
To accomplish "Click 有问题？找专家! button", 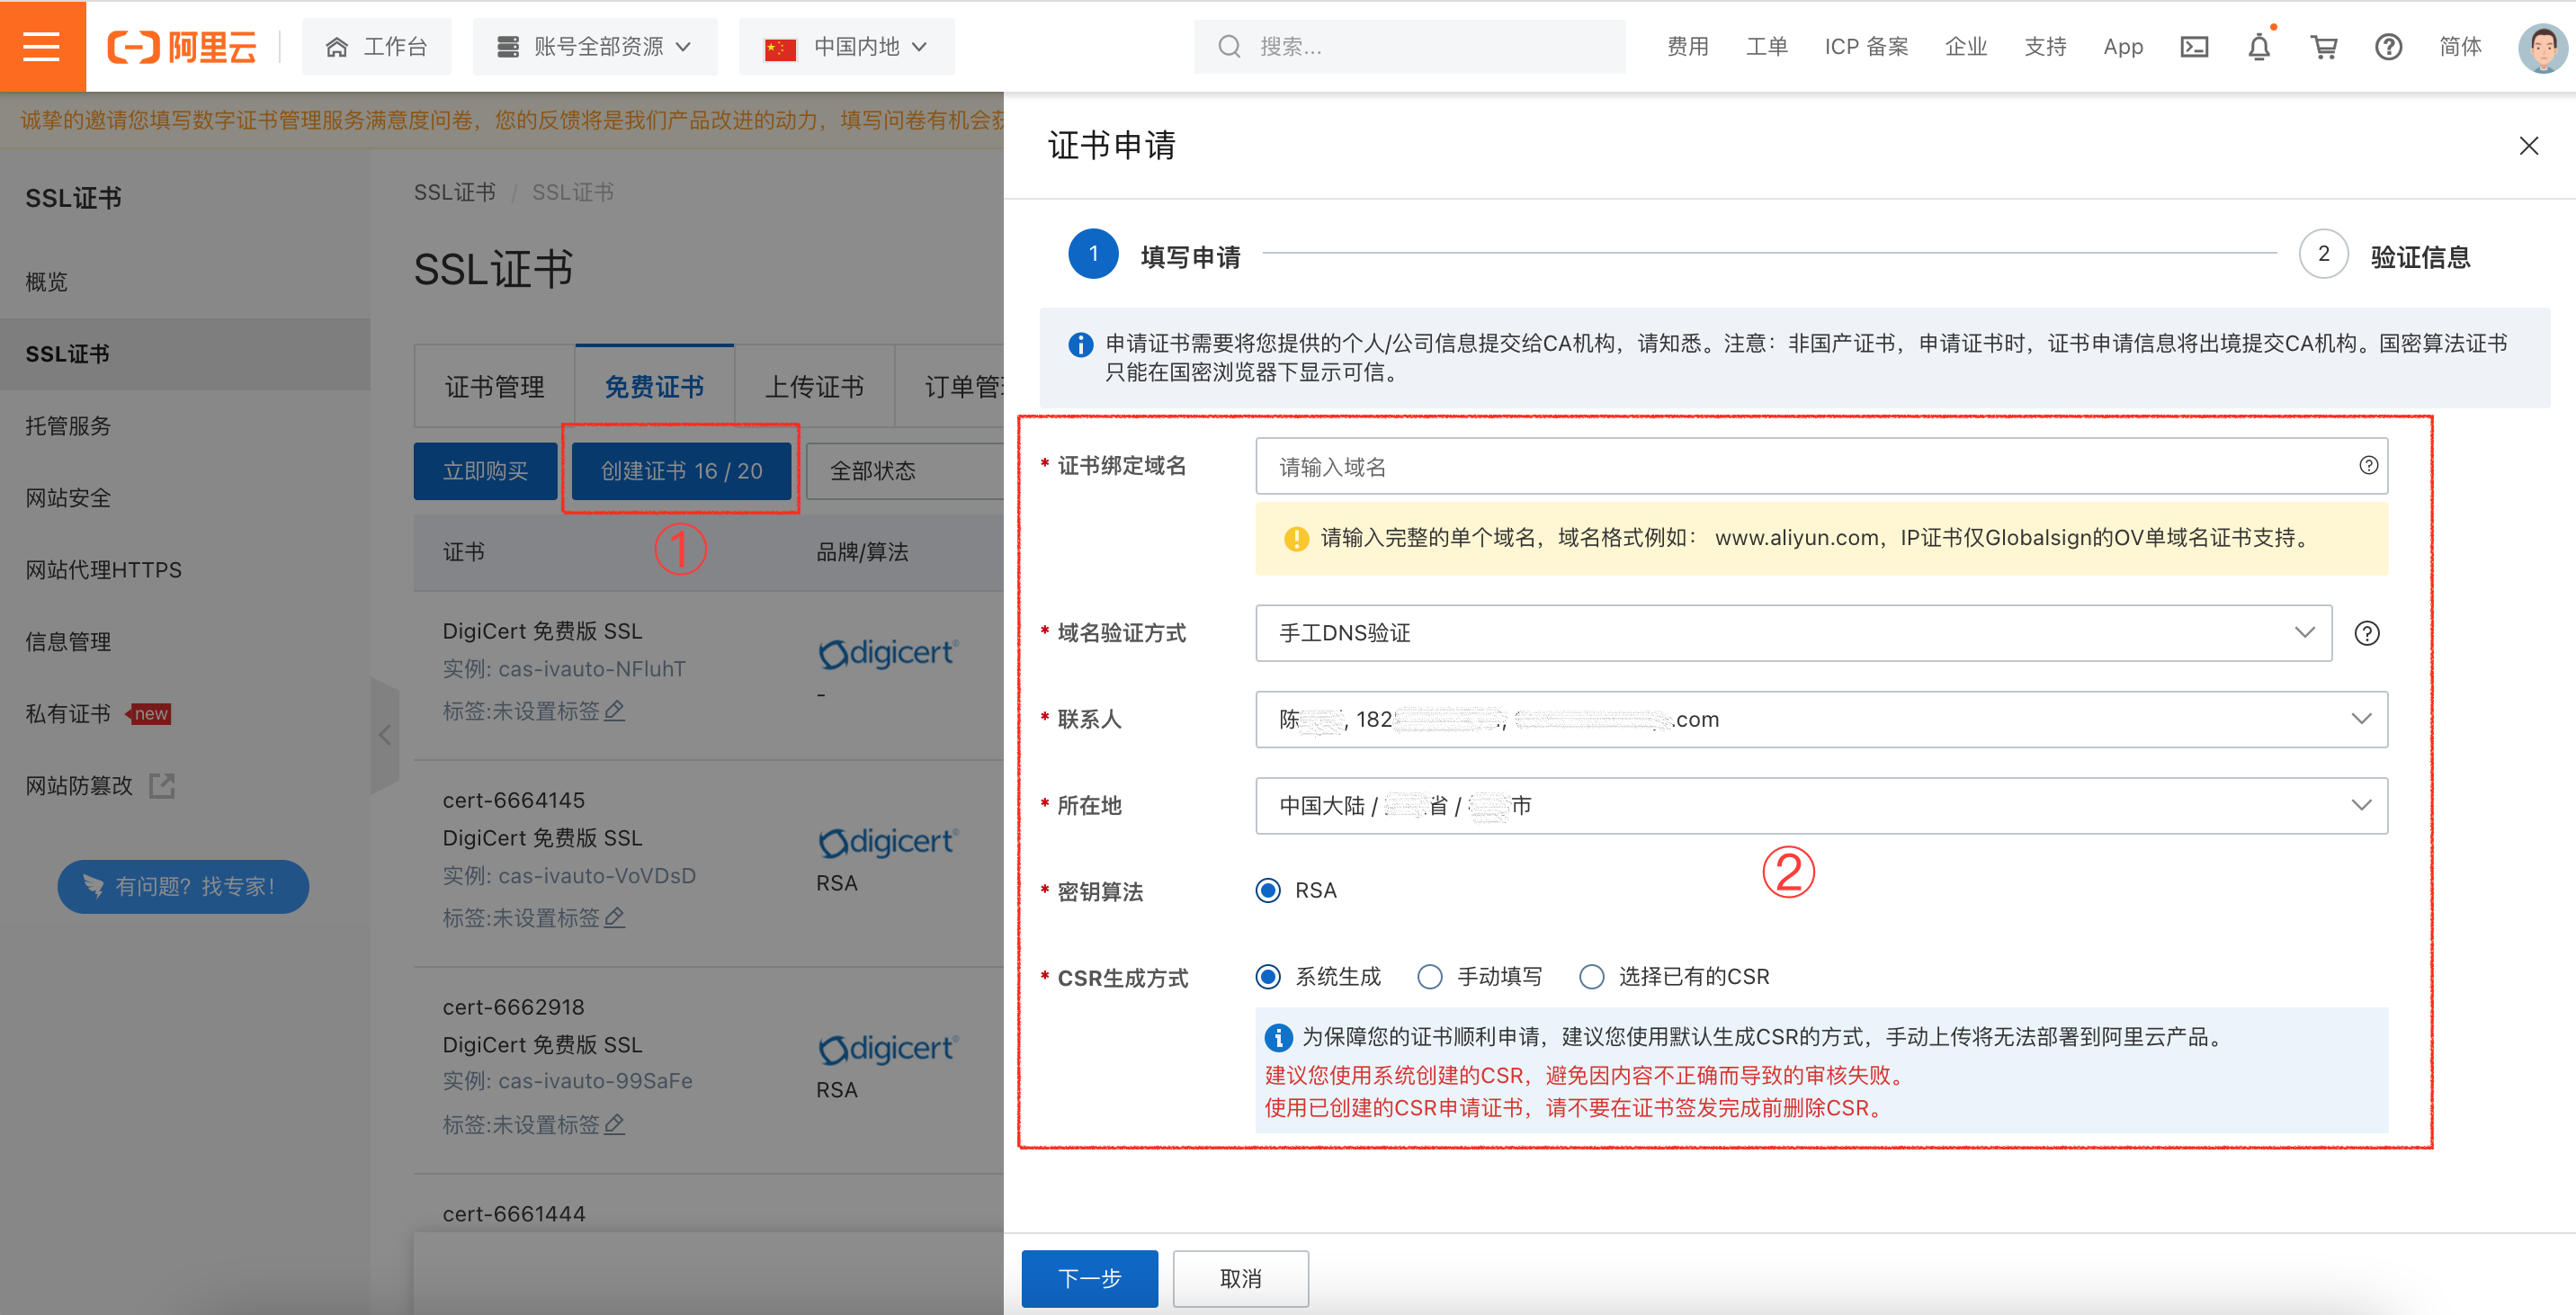I will pyautogui.click(x=183, y=886).
